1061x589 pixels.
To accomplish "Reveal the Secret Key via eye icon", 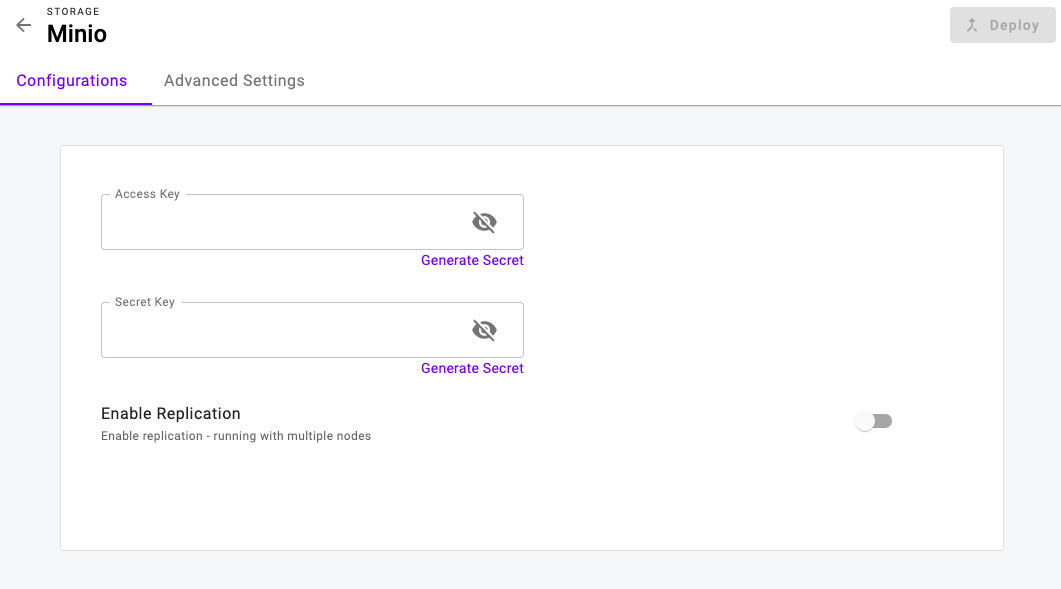I will pyautogui.click(x=484, y=330).
